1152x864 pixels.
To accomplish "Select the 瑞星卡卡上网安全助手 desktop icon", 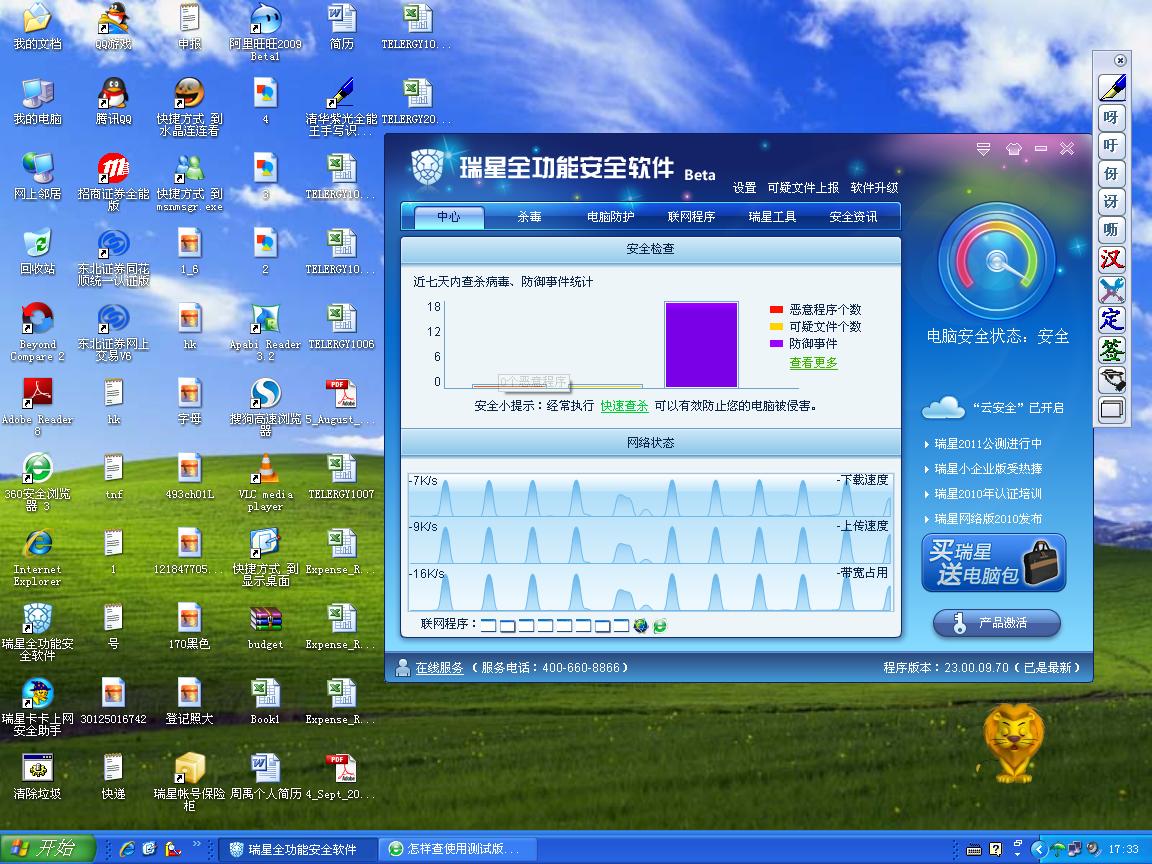I will point(37,707).
